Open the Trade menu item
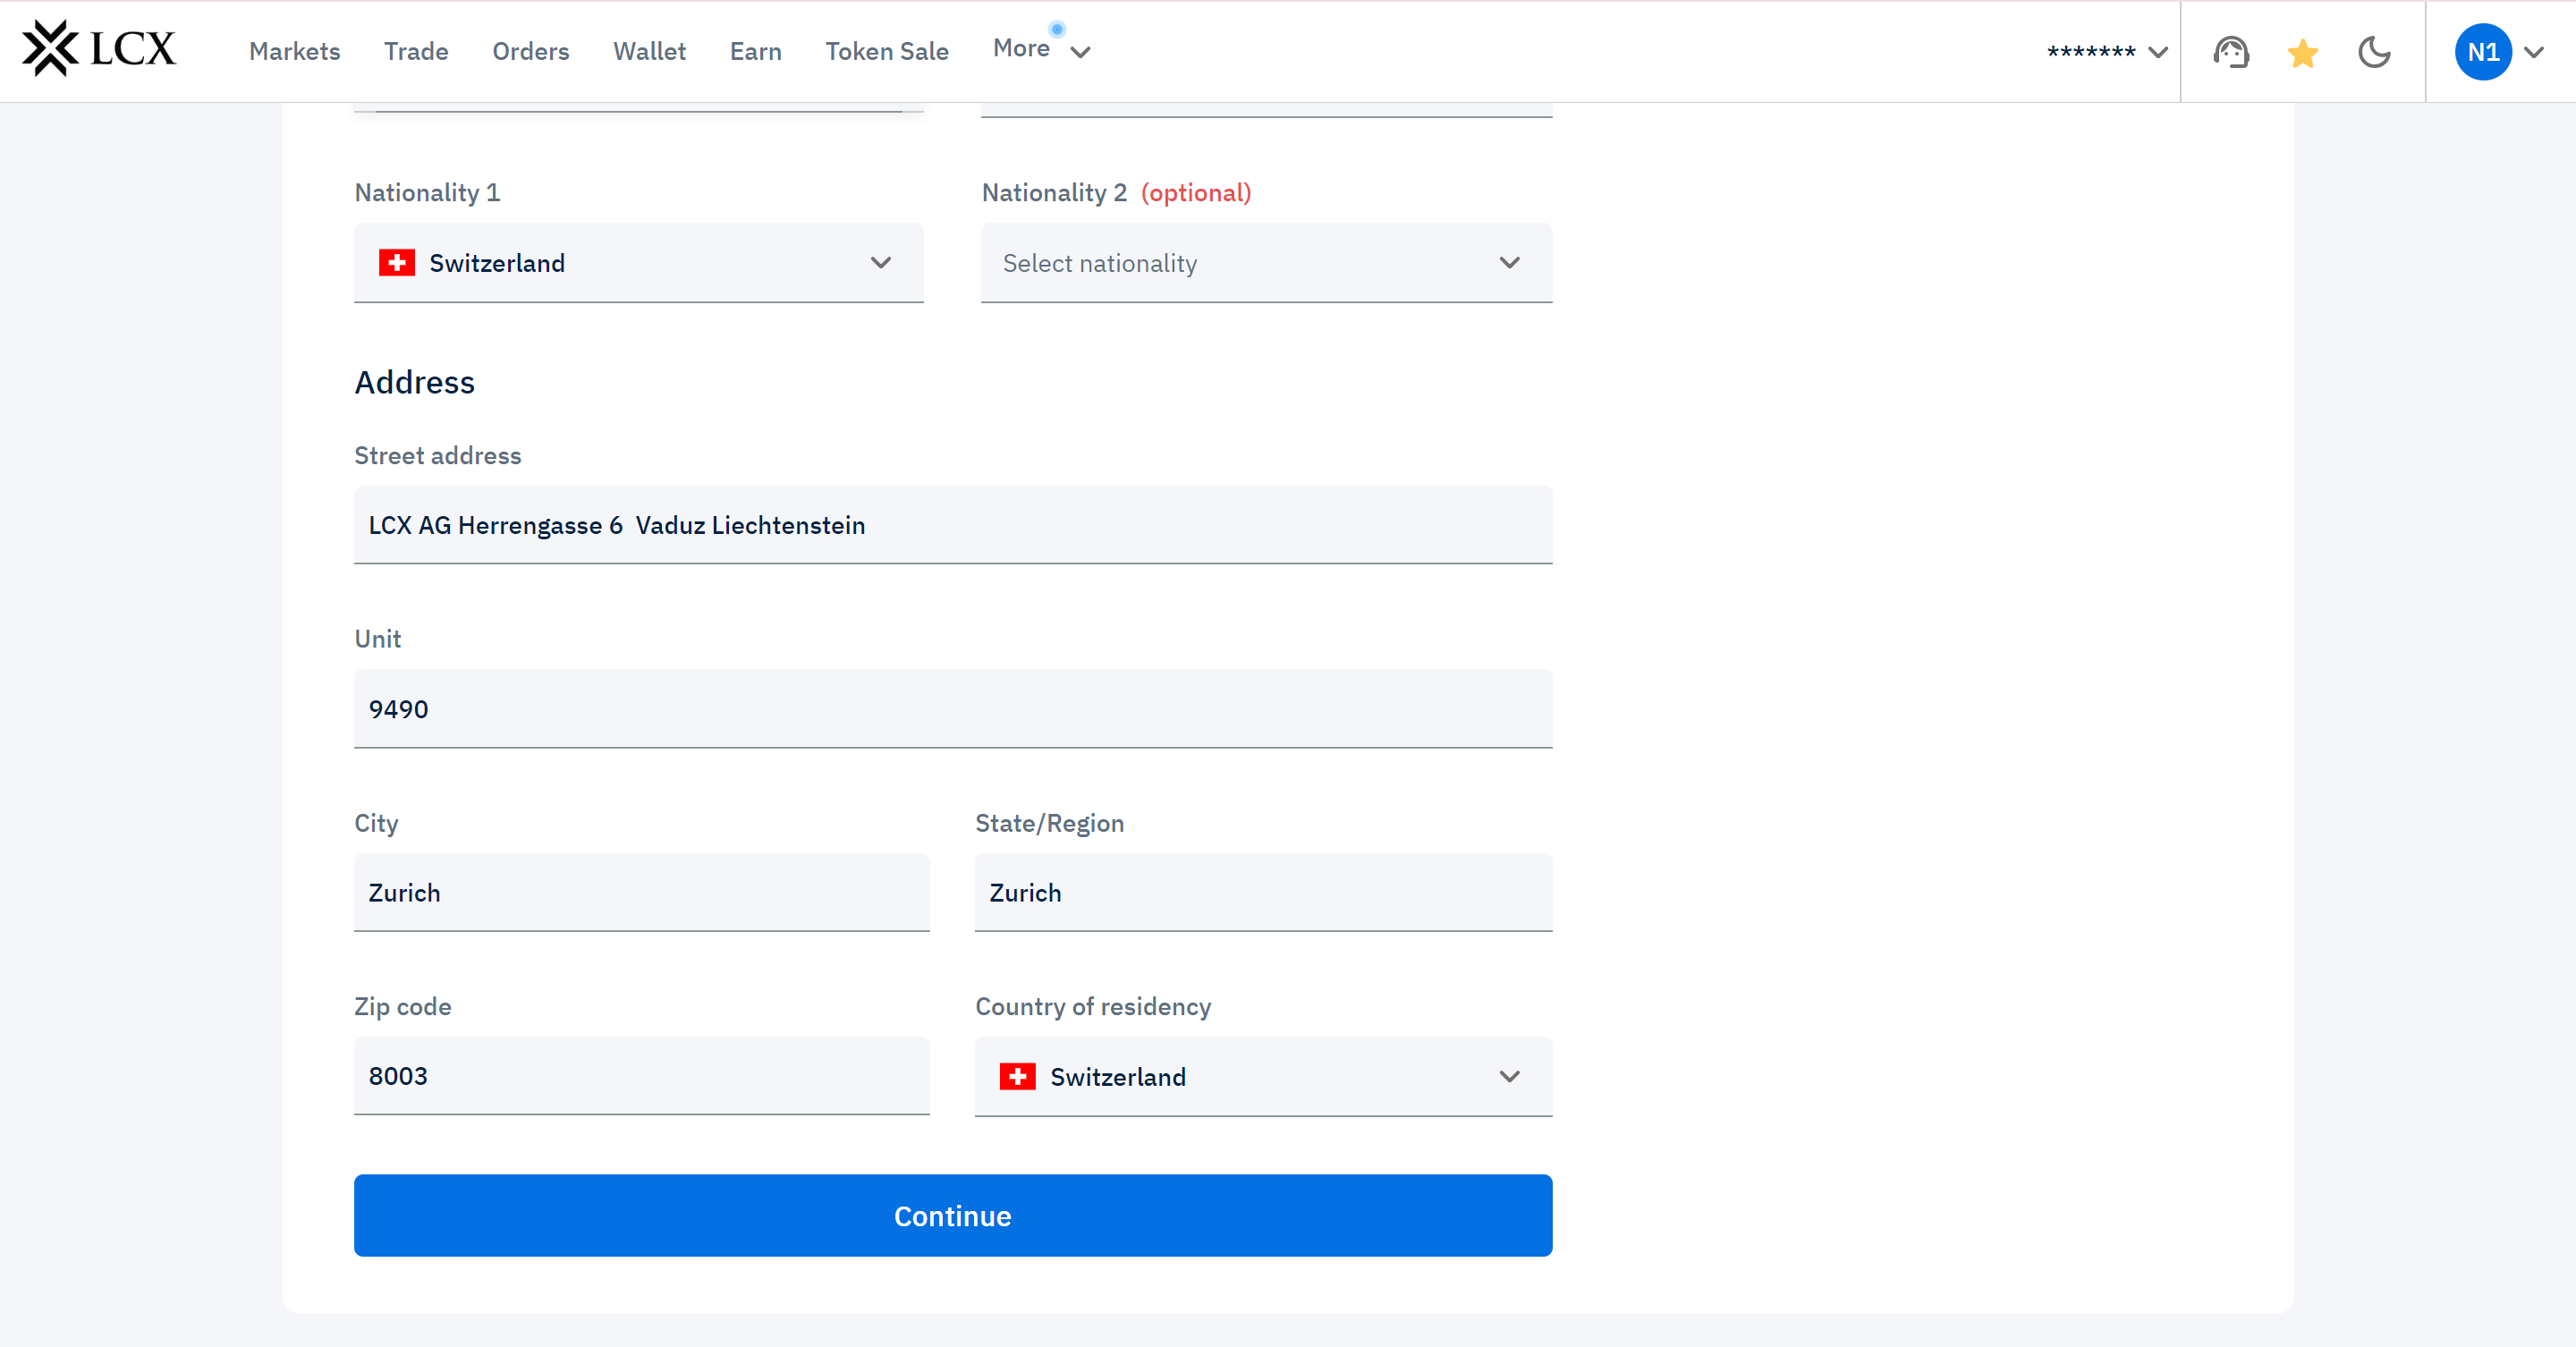This screenshot has width=2576, height=1347. (x=416, y=51)
